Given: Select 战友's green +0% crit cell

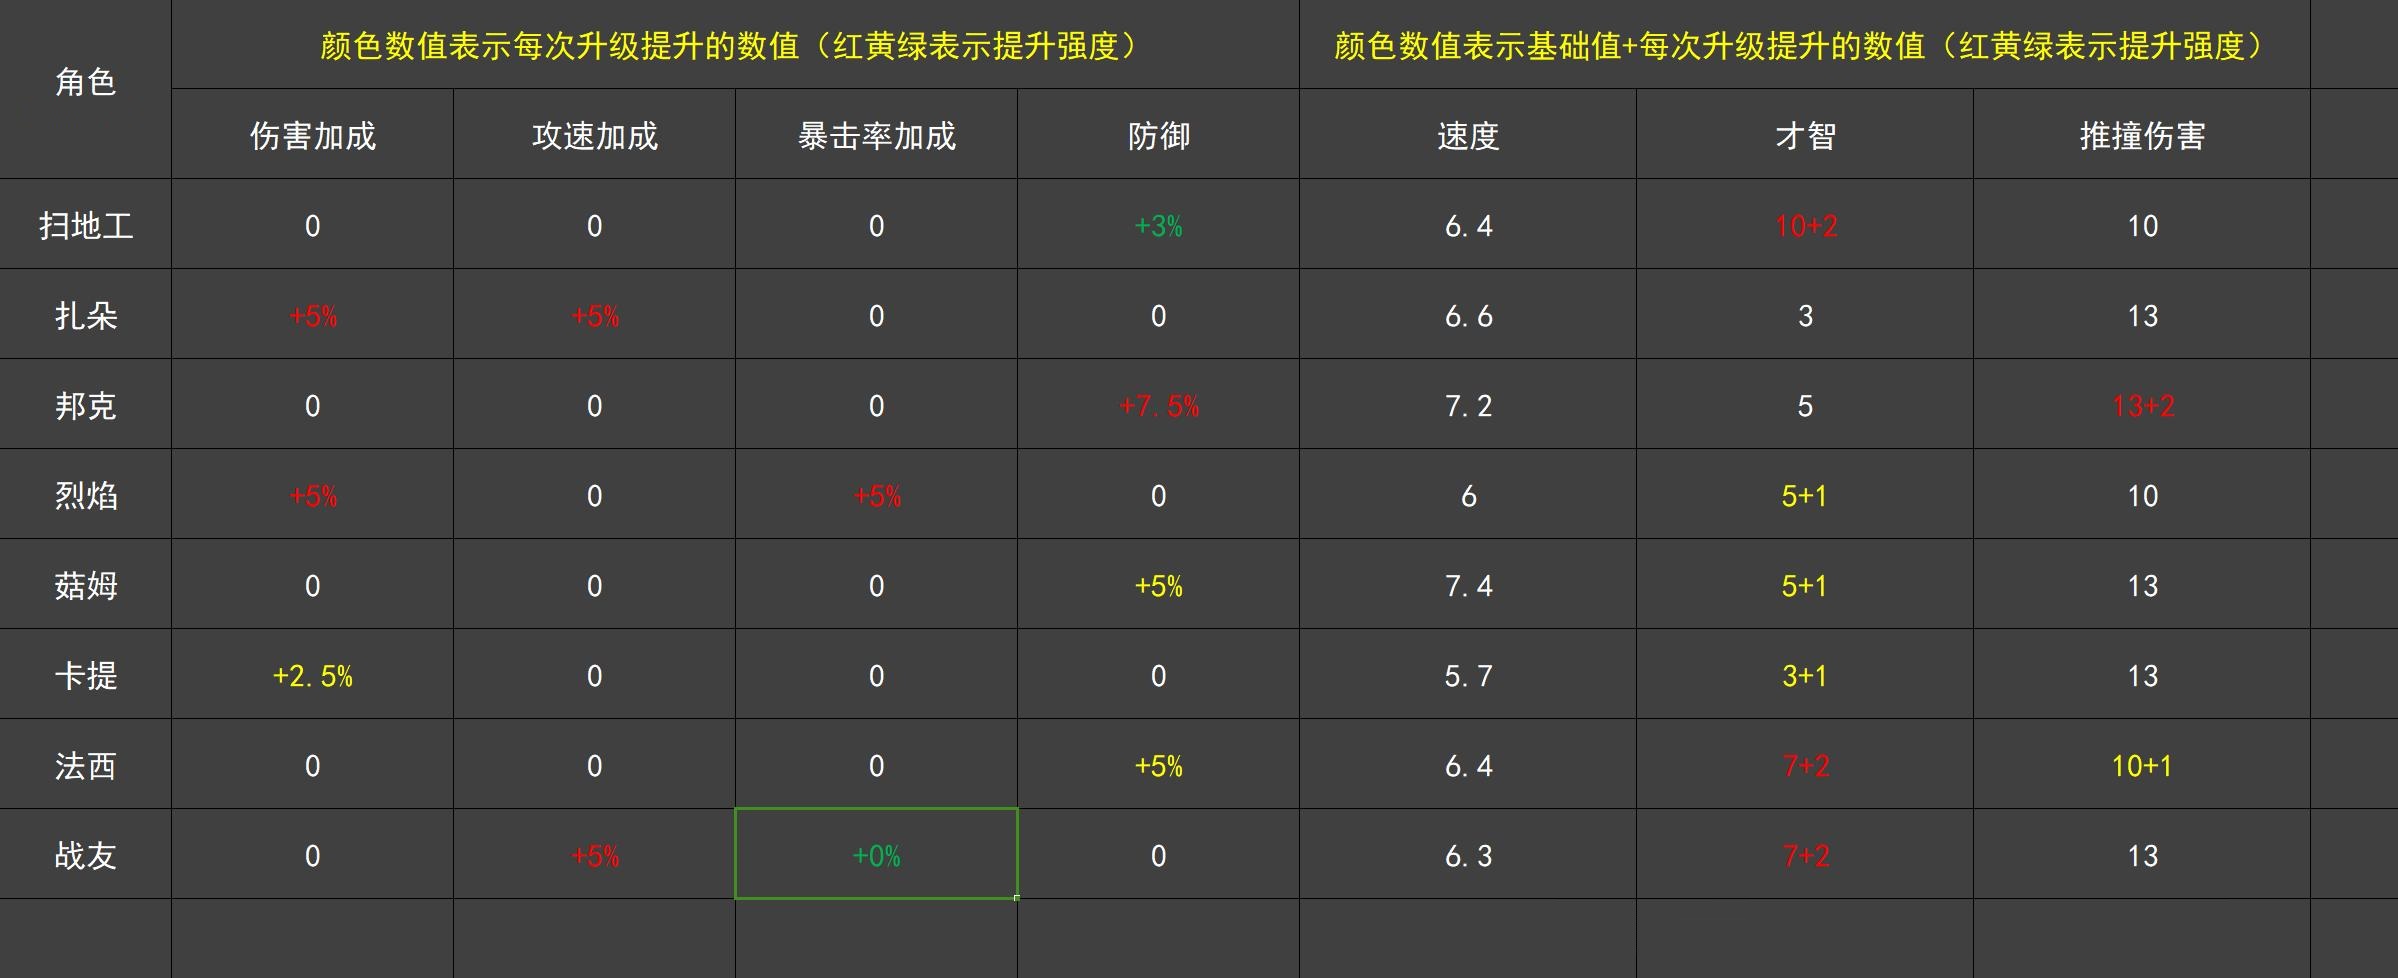Looking at the screenshot, I should 876,856.
